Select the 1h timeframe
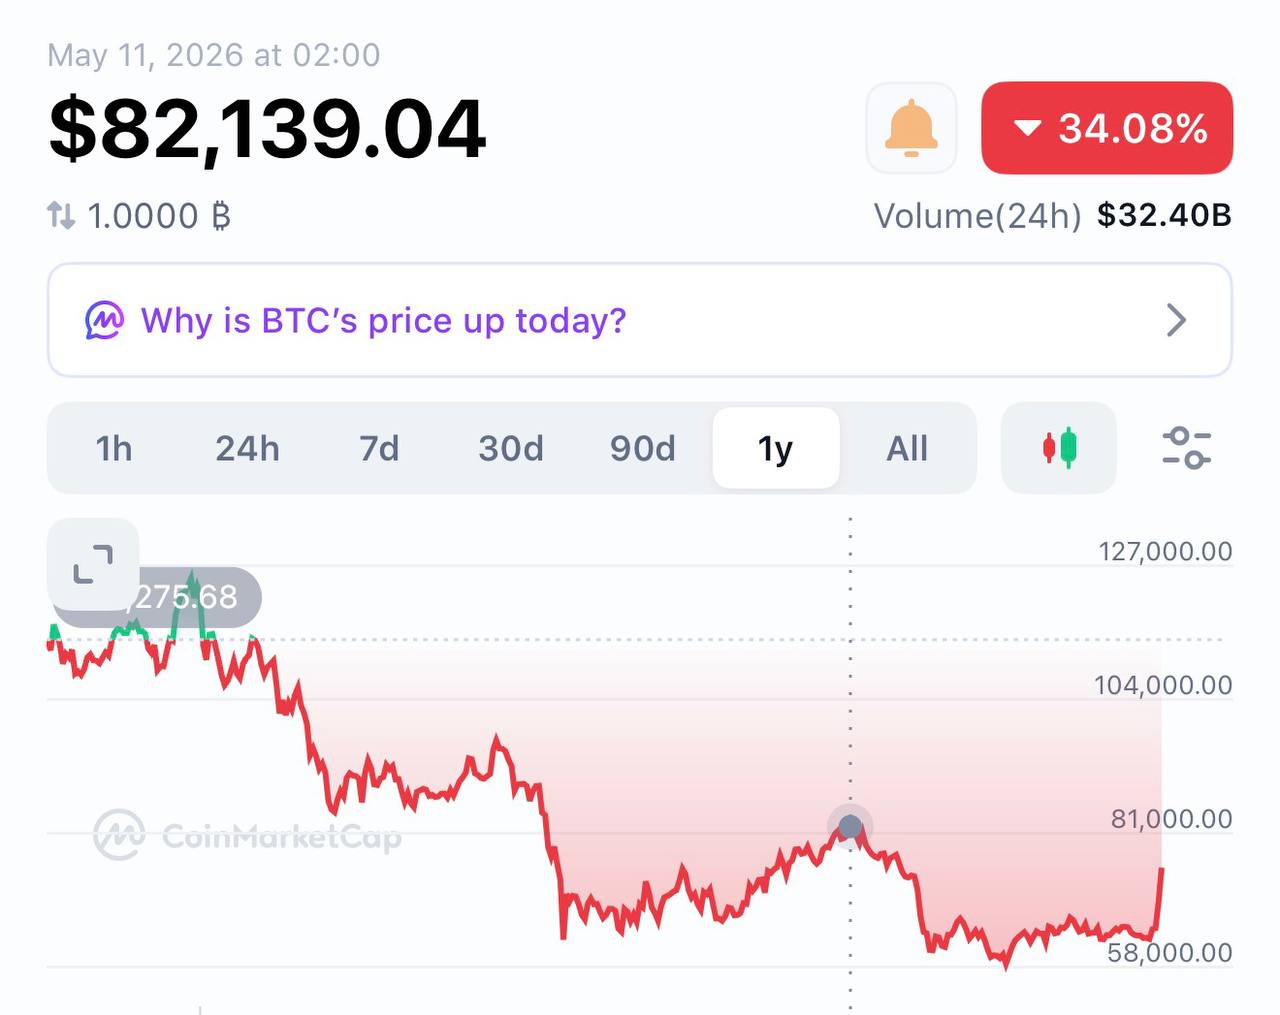 click(114, 449)
